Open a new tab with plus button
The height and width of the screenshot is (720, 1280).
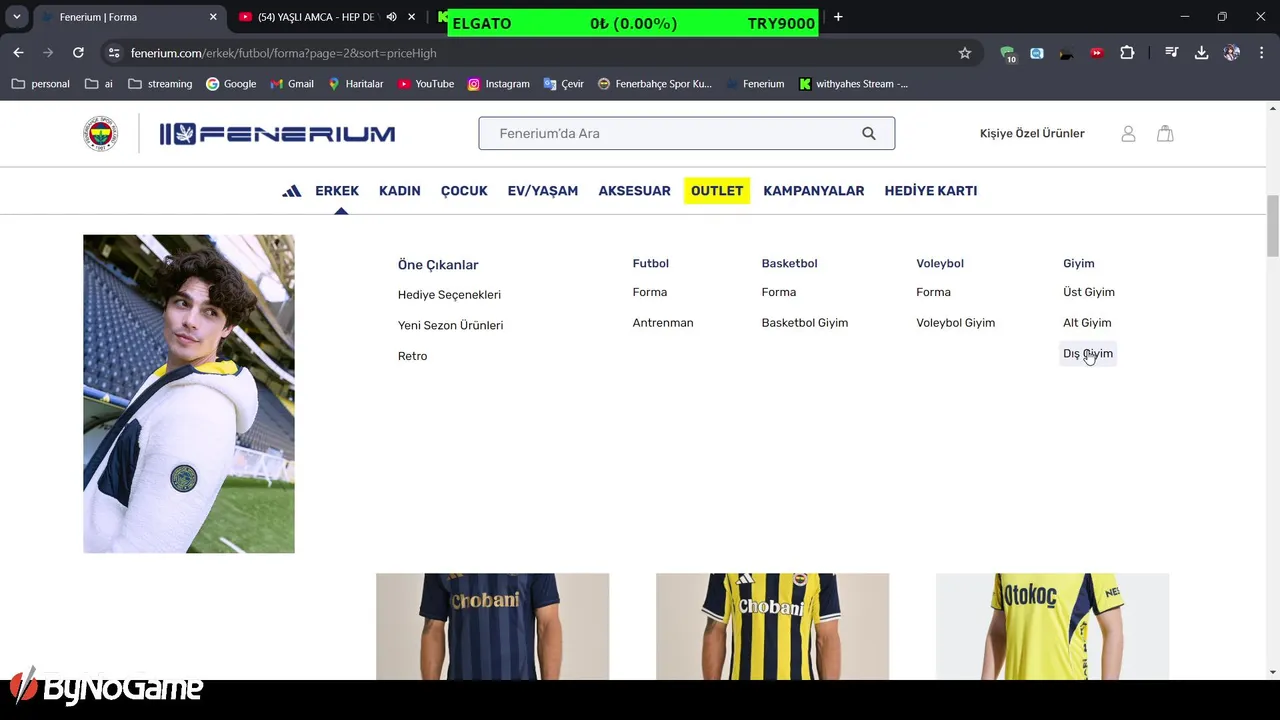[838, 17]
